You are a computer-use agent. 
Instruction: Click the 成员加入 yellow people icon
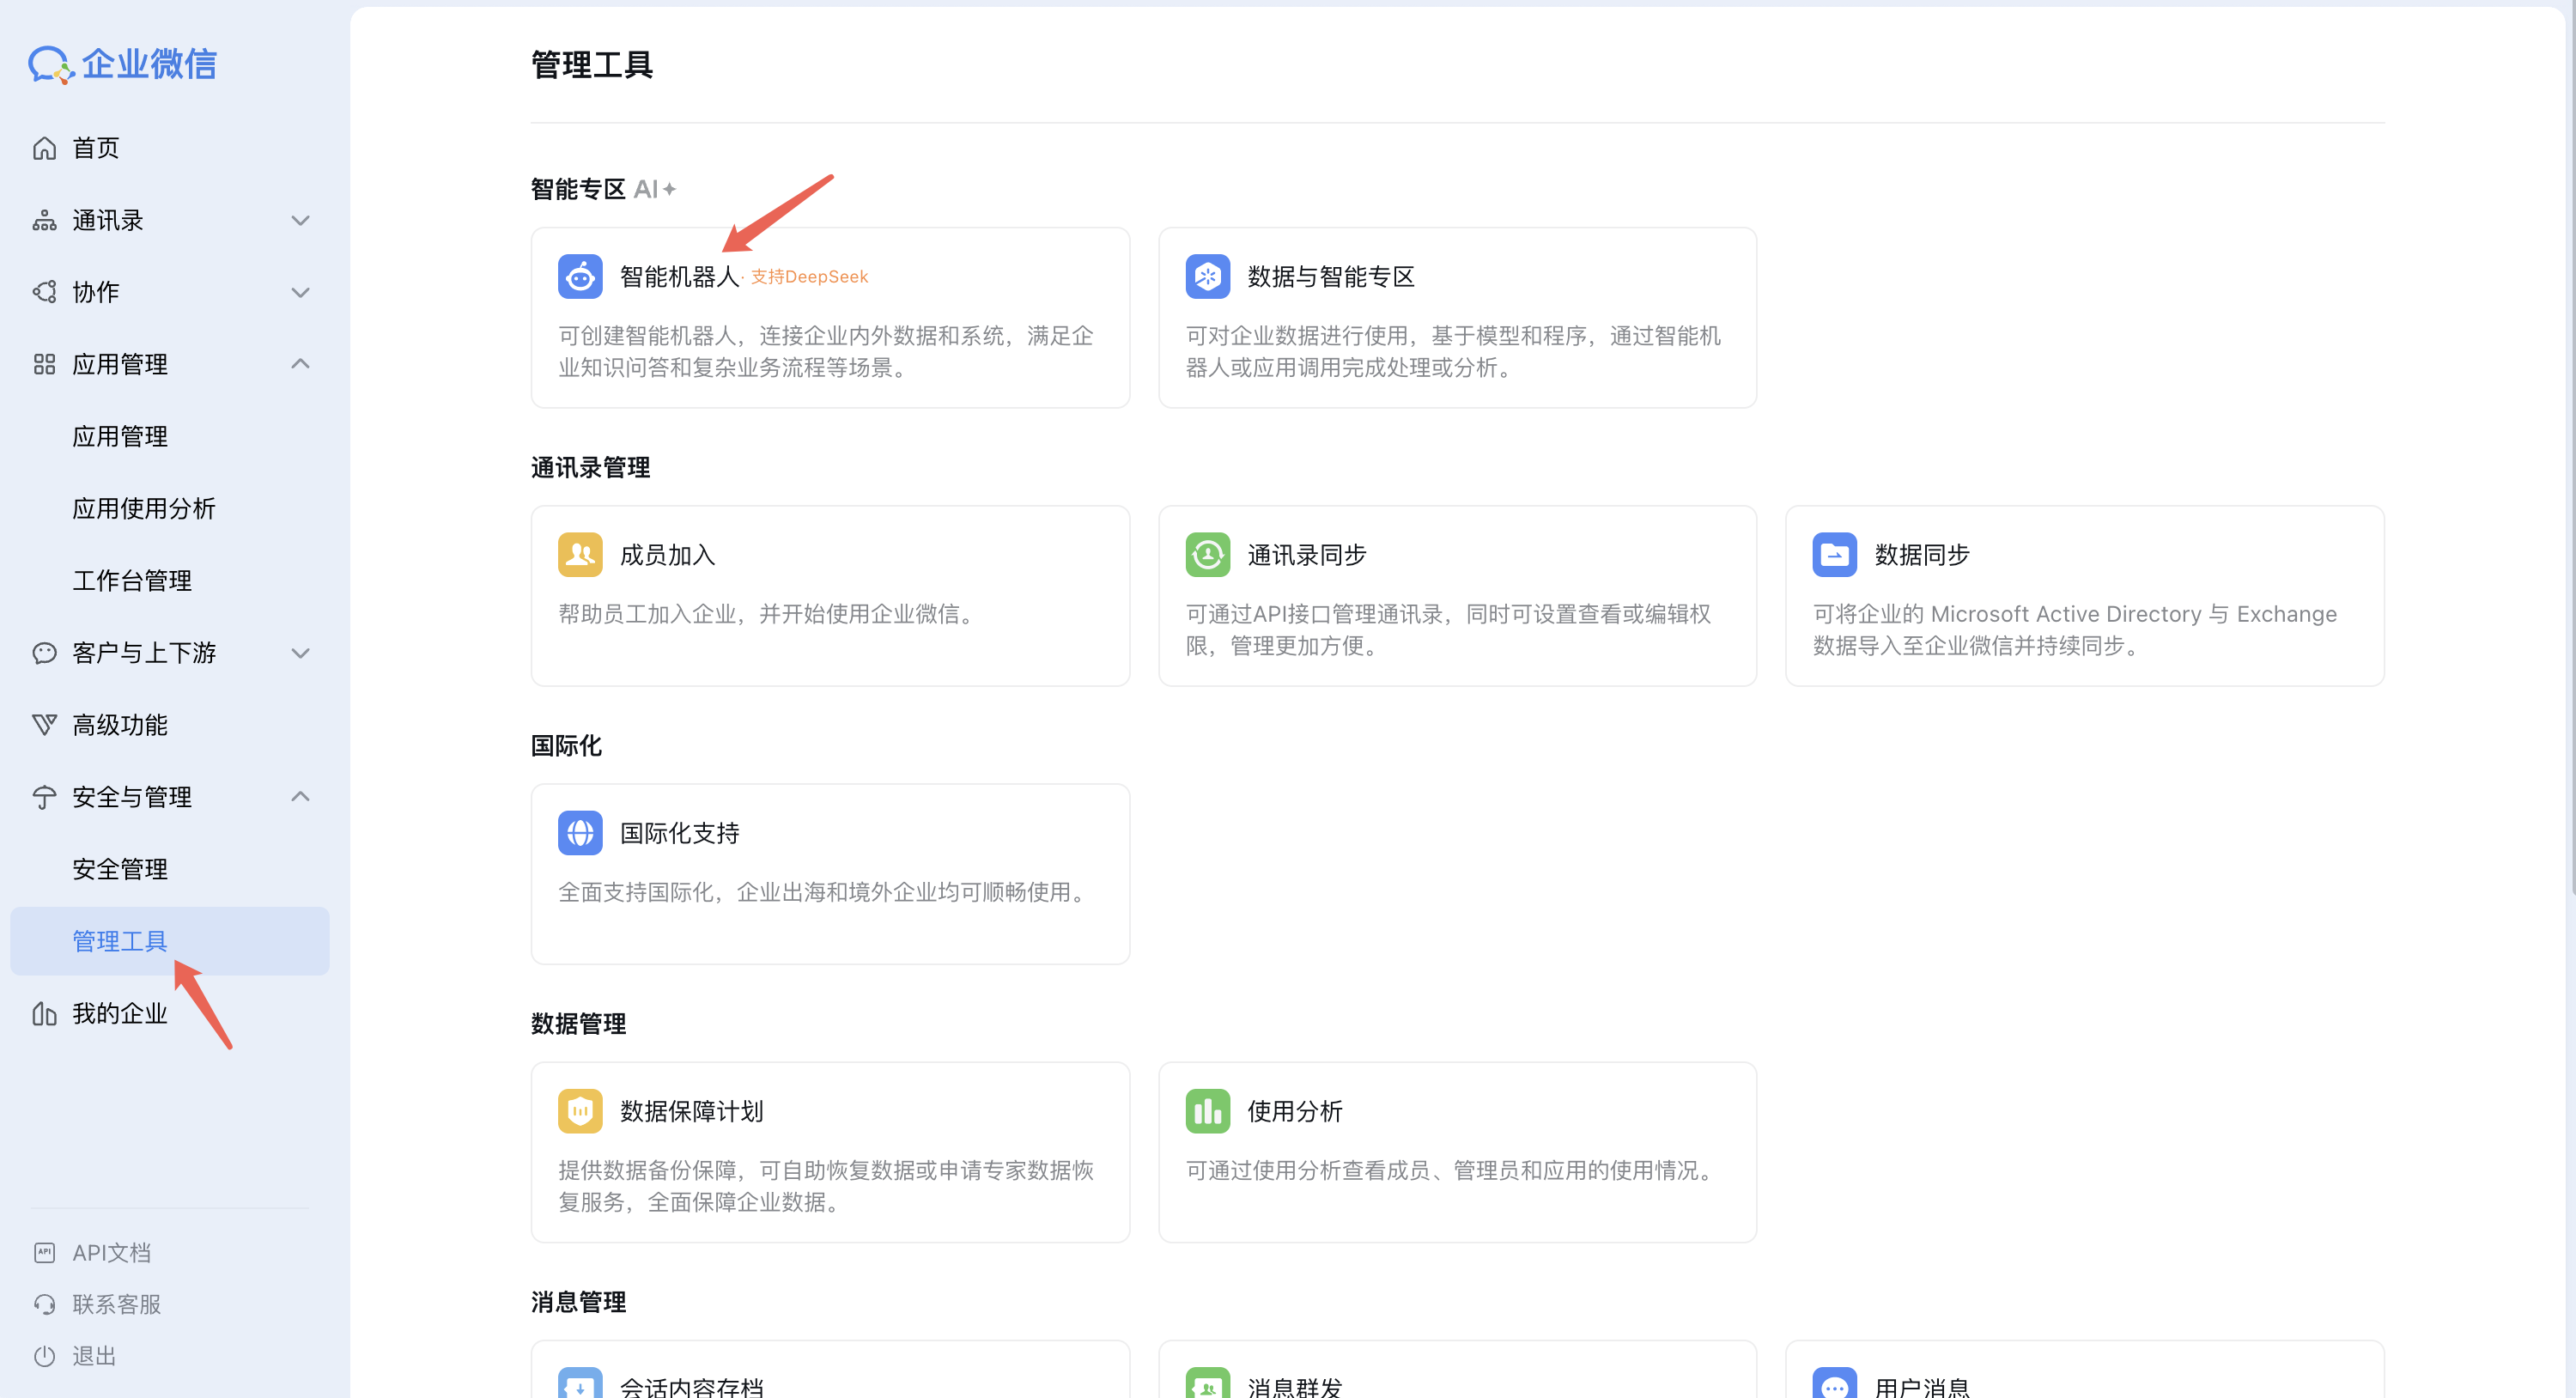[580, 555]
